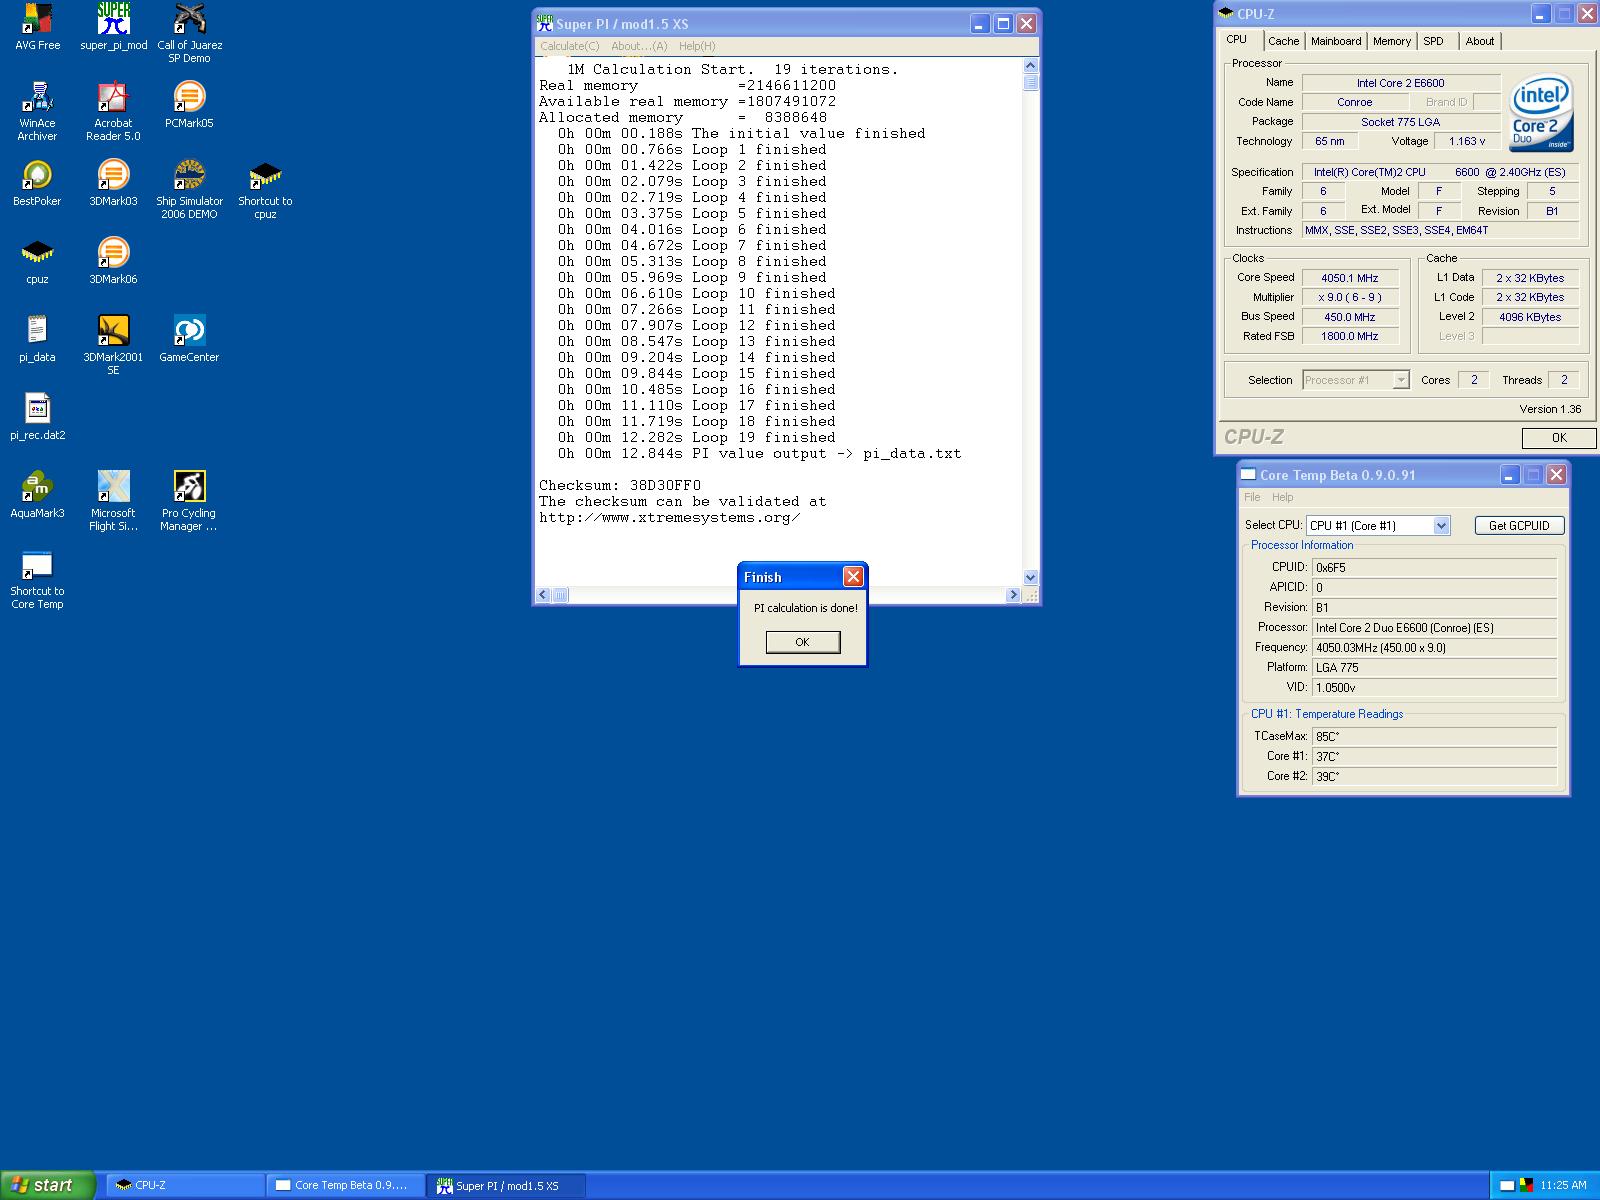
Task: Select the GameCenter icon
Action: 189,339
